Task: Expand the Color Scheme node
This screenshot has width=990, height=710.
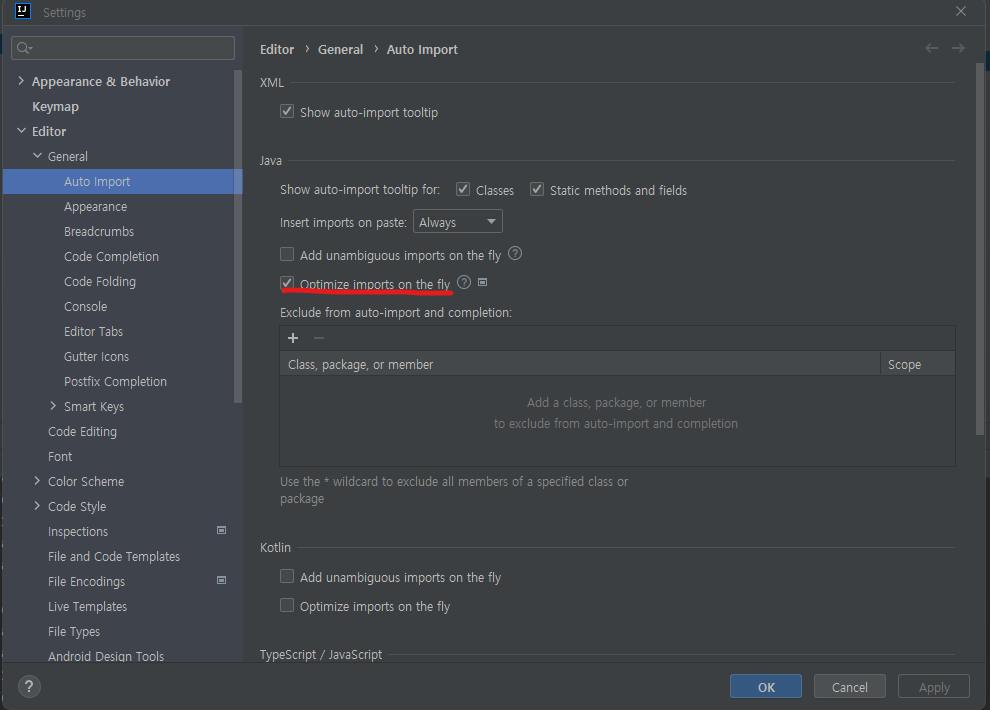Action: click(37, 481)
